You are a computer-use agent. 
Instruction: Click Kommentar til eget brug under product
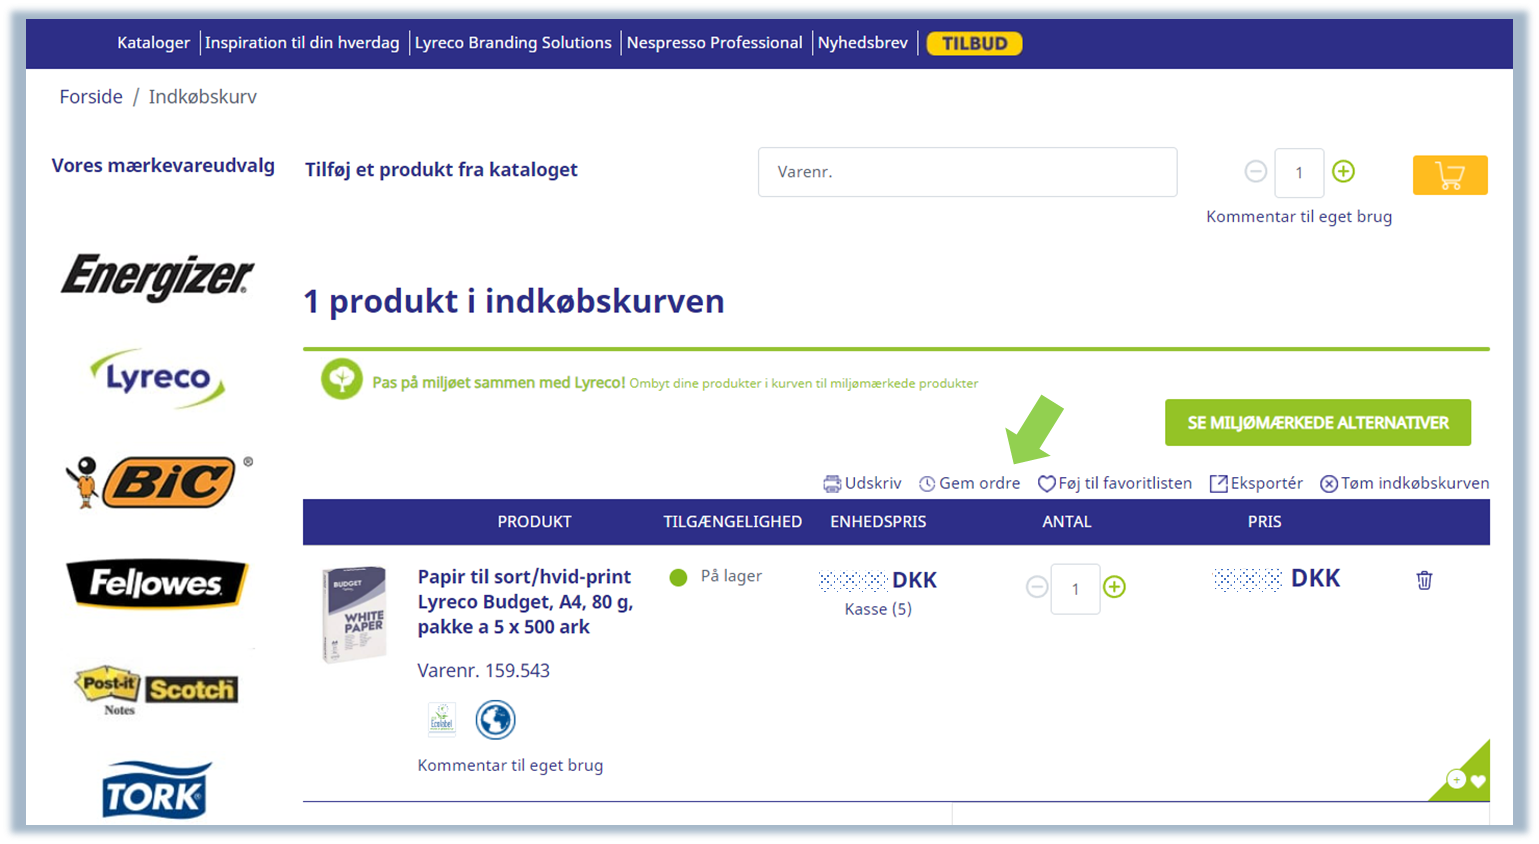click(x=510, y=765)
